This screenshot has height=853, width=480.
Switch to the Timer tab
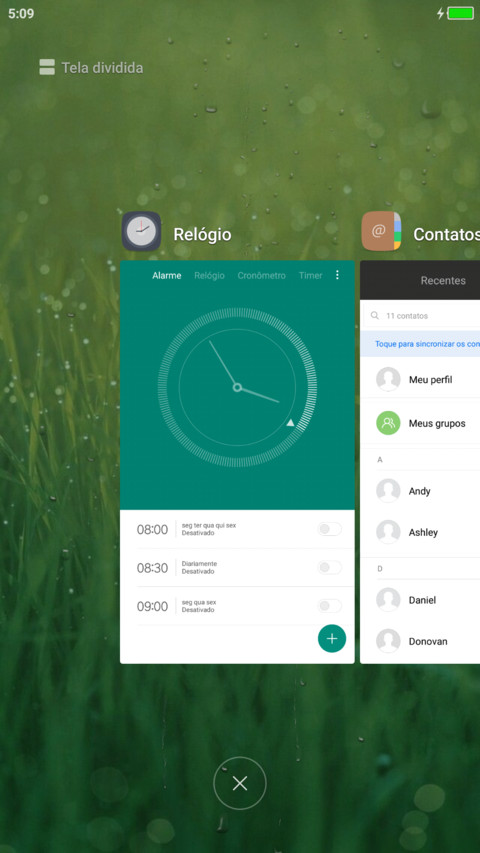click(310, 275)
